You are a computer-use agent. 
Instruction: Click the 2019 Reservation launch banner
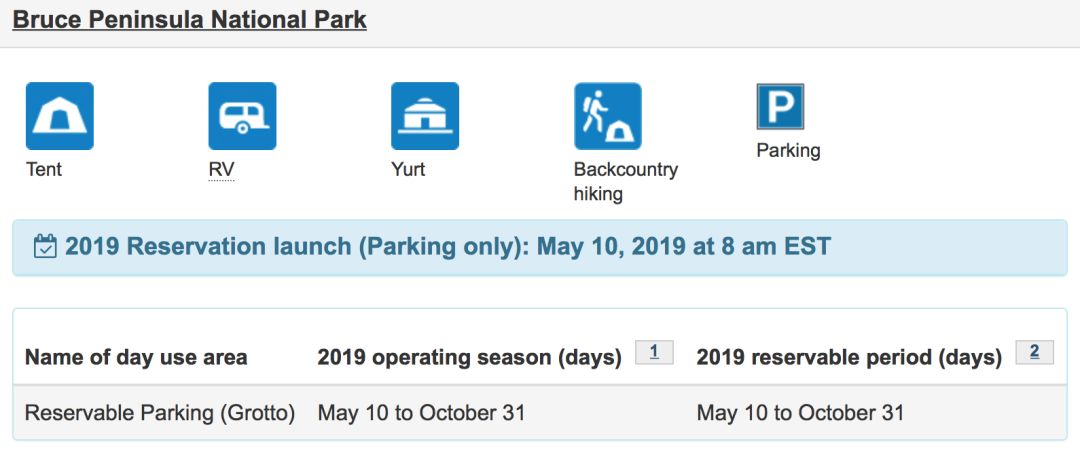click(x=540, y=247)
